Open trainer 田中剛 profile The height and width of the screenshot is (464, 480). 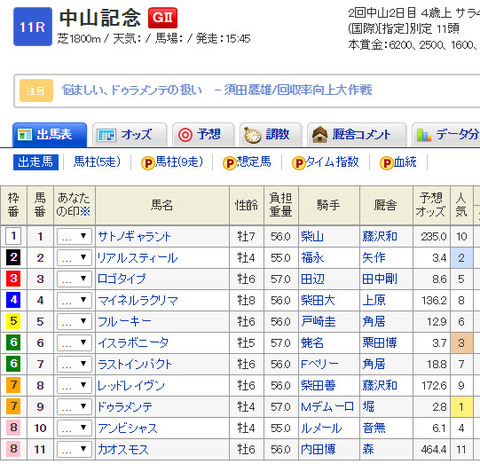(380, 279)
